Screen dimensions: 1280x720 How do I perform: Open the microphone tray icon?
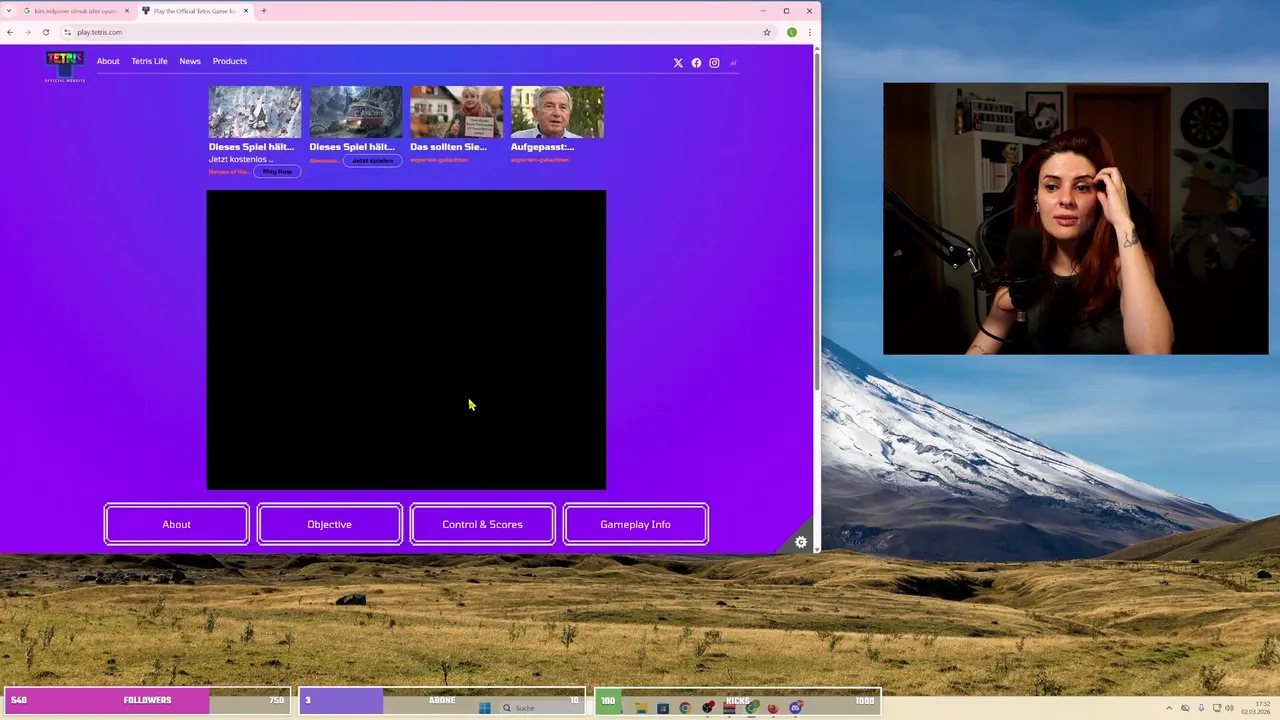(x=1201, y=708)
